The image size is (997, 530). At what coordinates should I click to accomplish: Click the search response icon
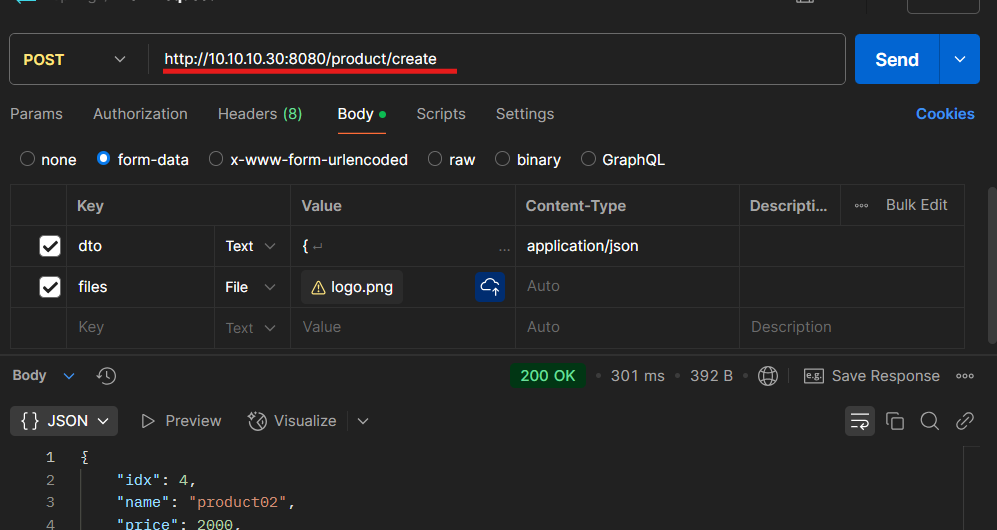(930, 421)
